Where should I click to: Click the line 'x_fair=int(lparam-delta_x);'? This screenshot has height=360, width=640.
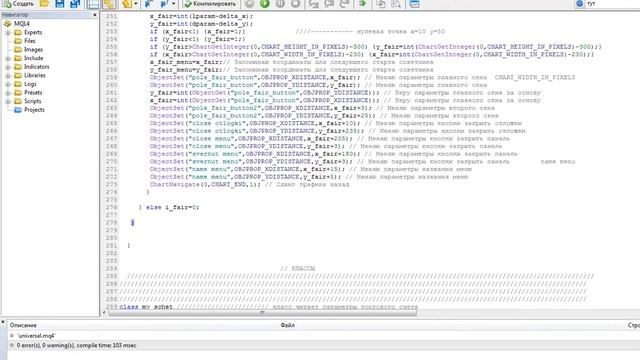coord(201,16)
